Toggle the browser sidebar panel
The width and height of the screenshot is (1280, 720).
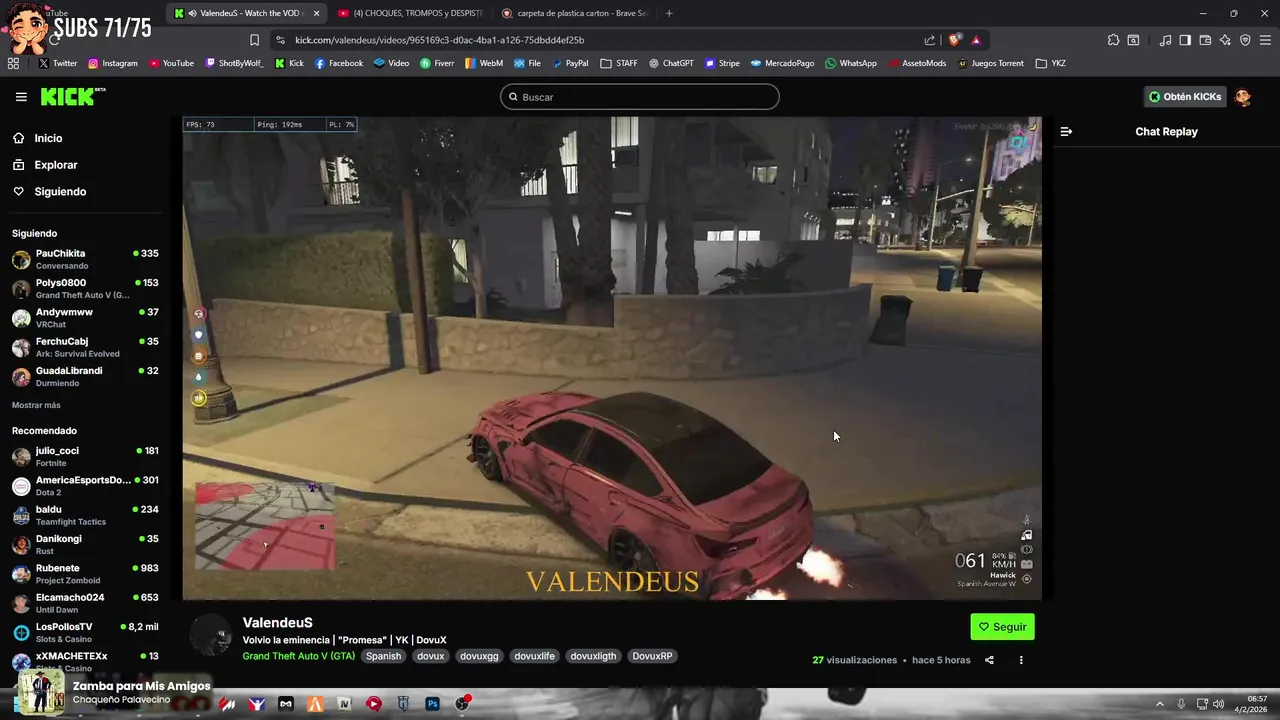pyautogui.click(x=1185, y=40)
